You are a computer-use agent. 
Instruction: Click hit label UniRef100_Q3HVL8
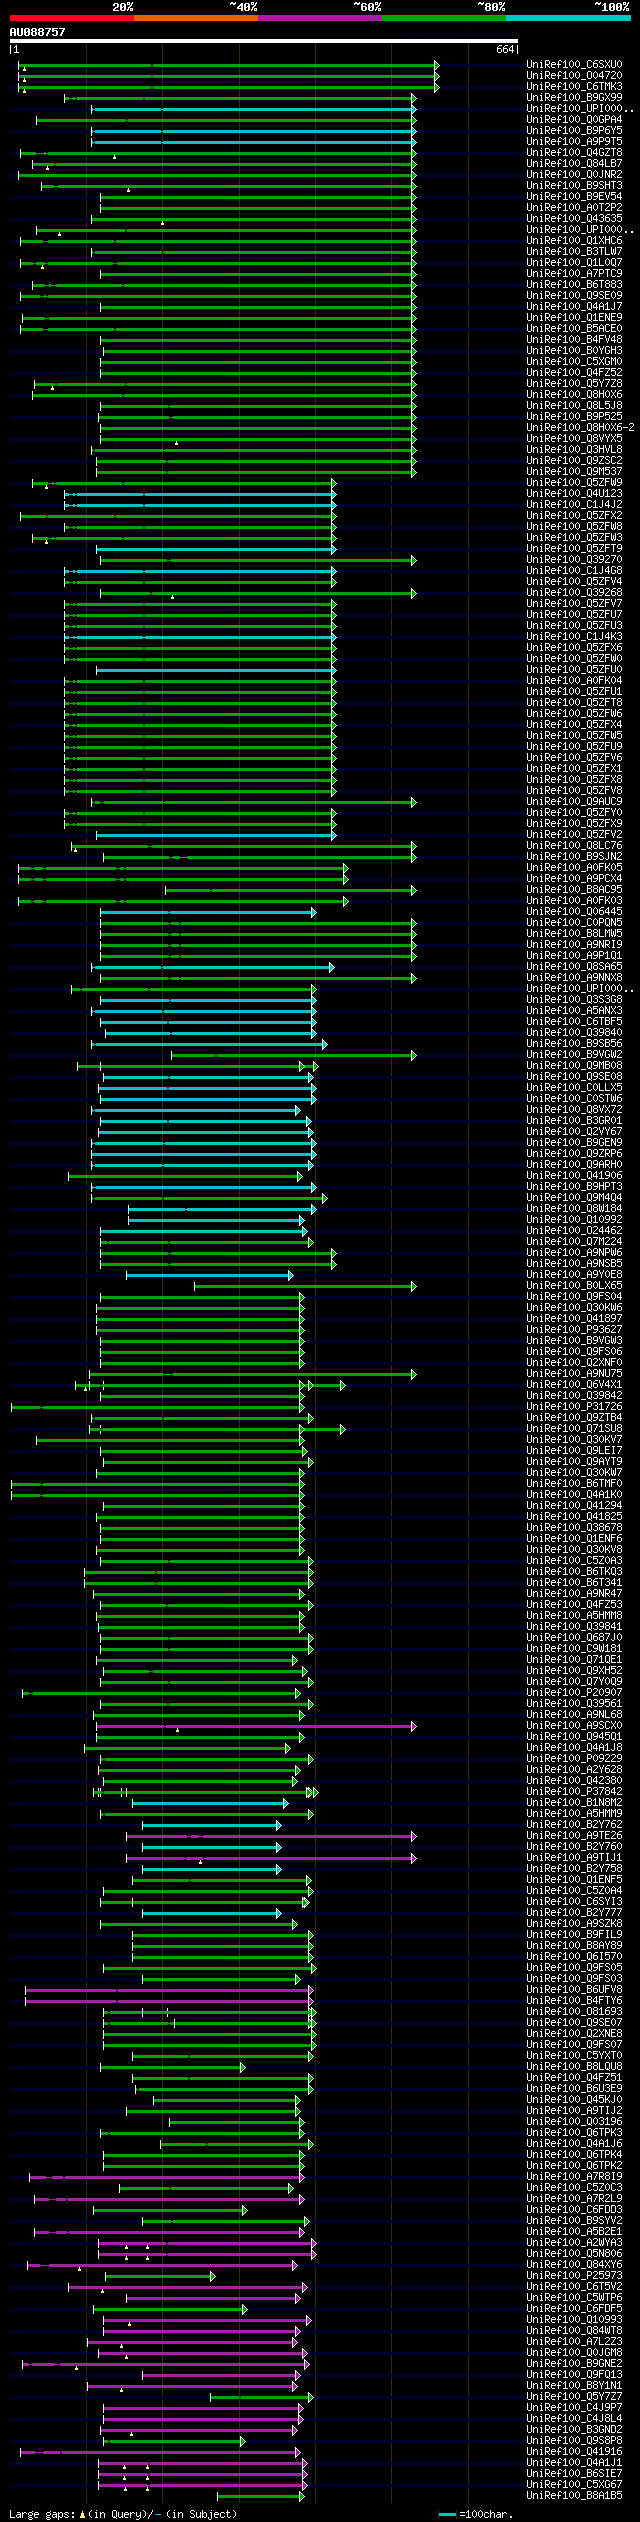574,450
